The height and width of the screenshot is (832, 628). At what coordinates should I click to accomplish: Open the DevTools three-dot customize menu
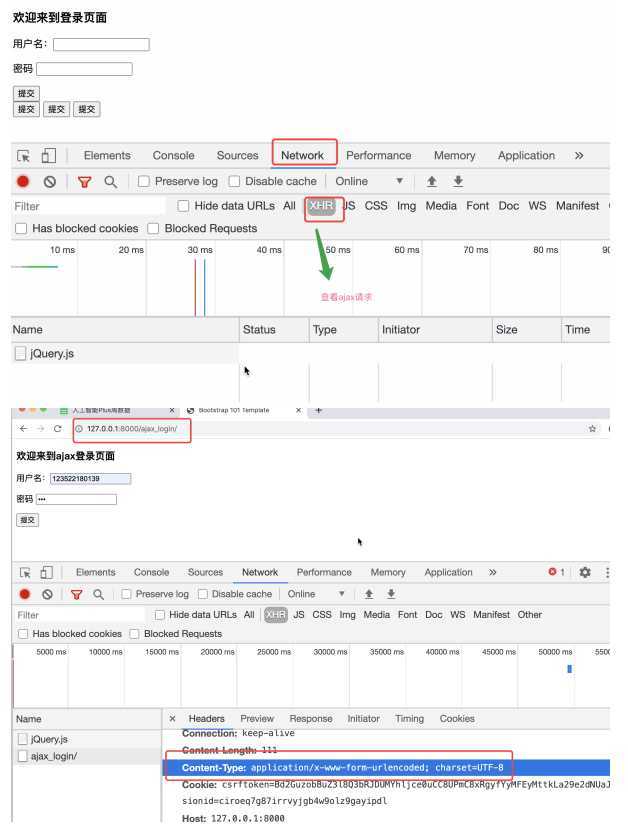[607, 572]
